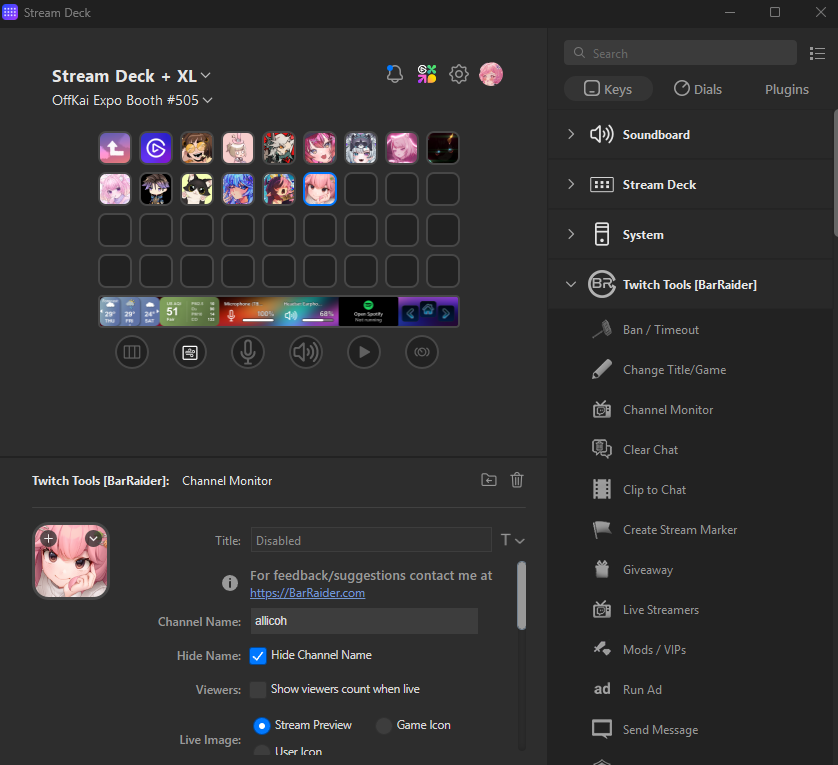This screenshot has width=838, height=765.
Task: Click the Title input field
Action: coord(371,540)
